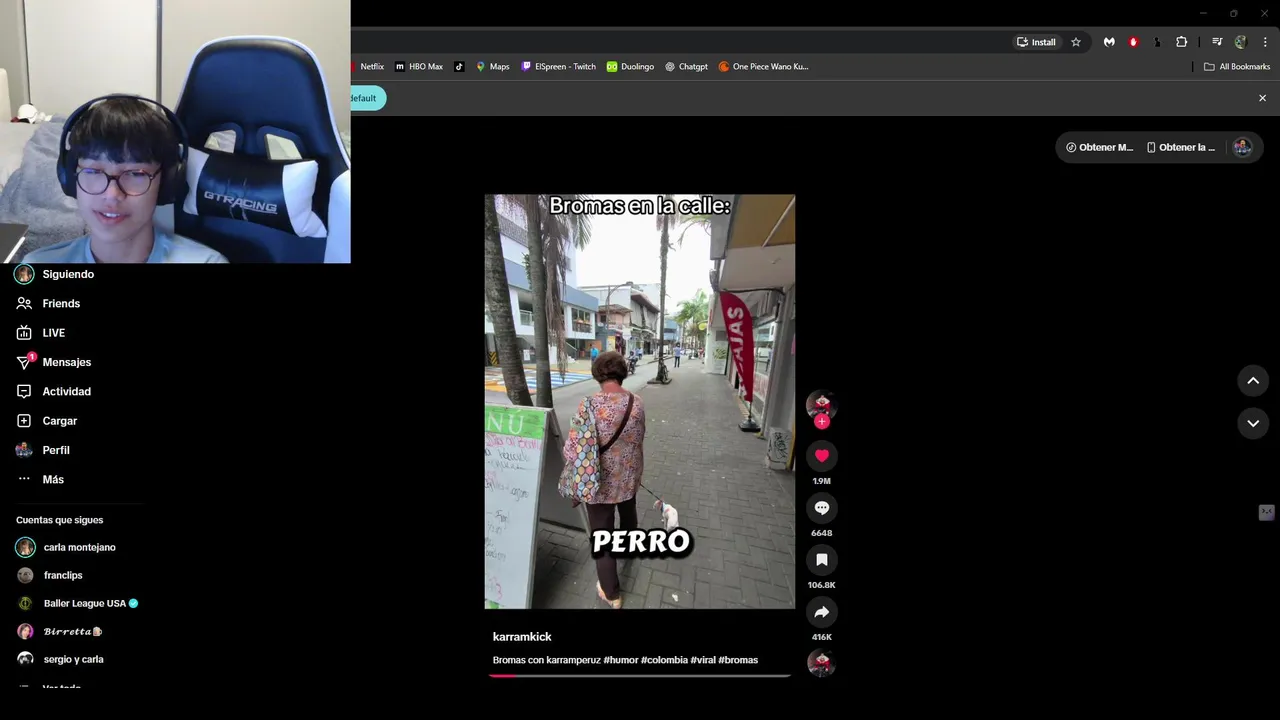Open the red shield extension icon

(x=1133, y=42)
